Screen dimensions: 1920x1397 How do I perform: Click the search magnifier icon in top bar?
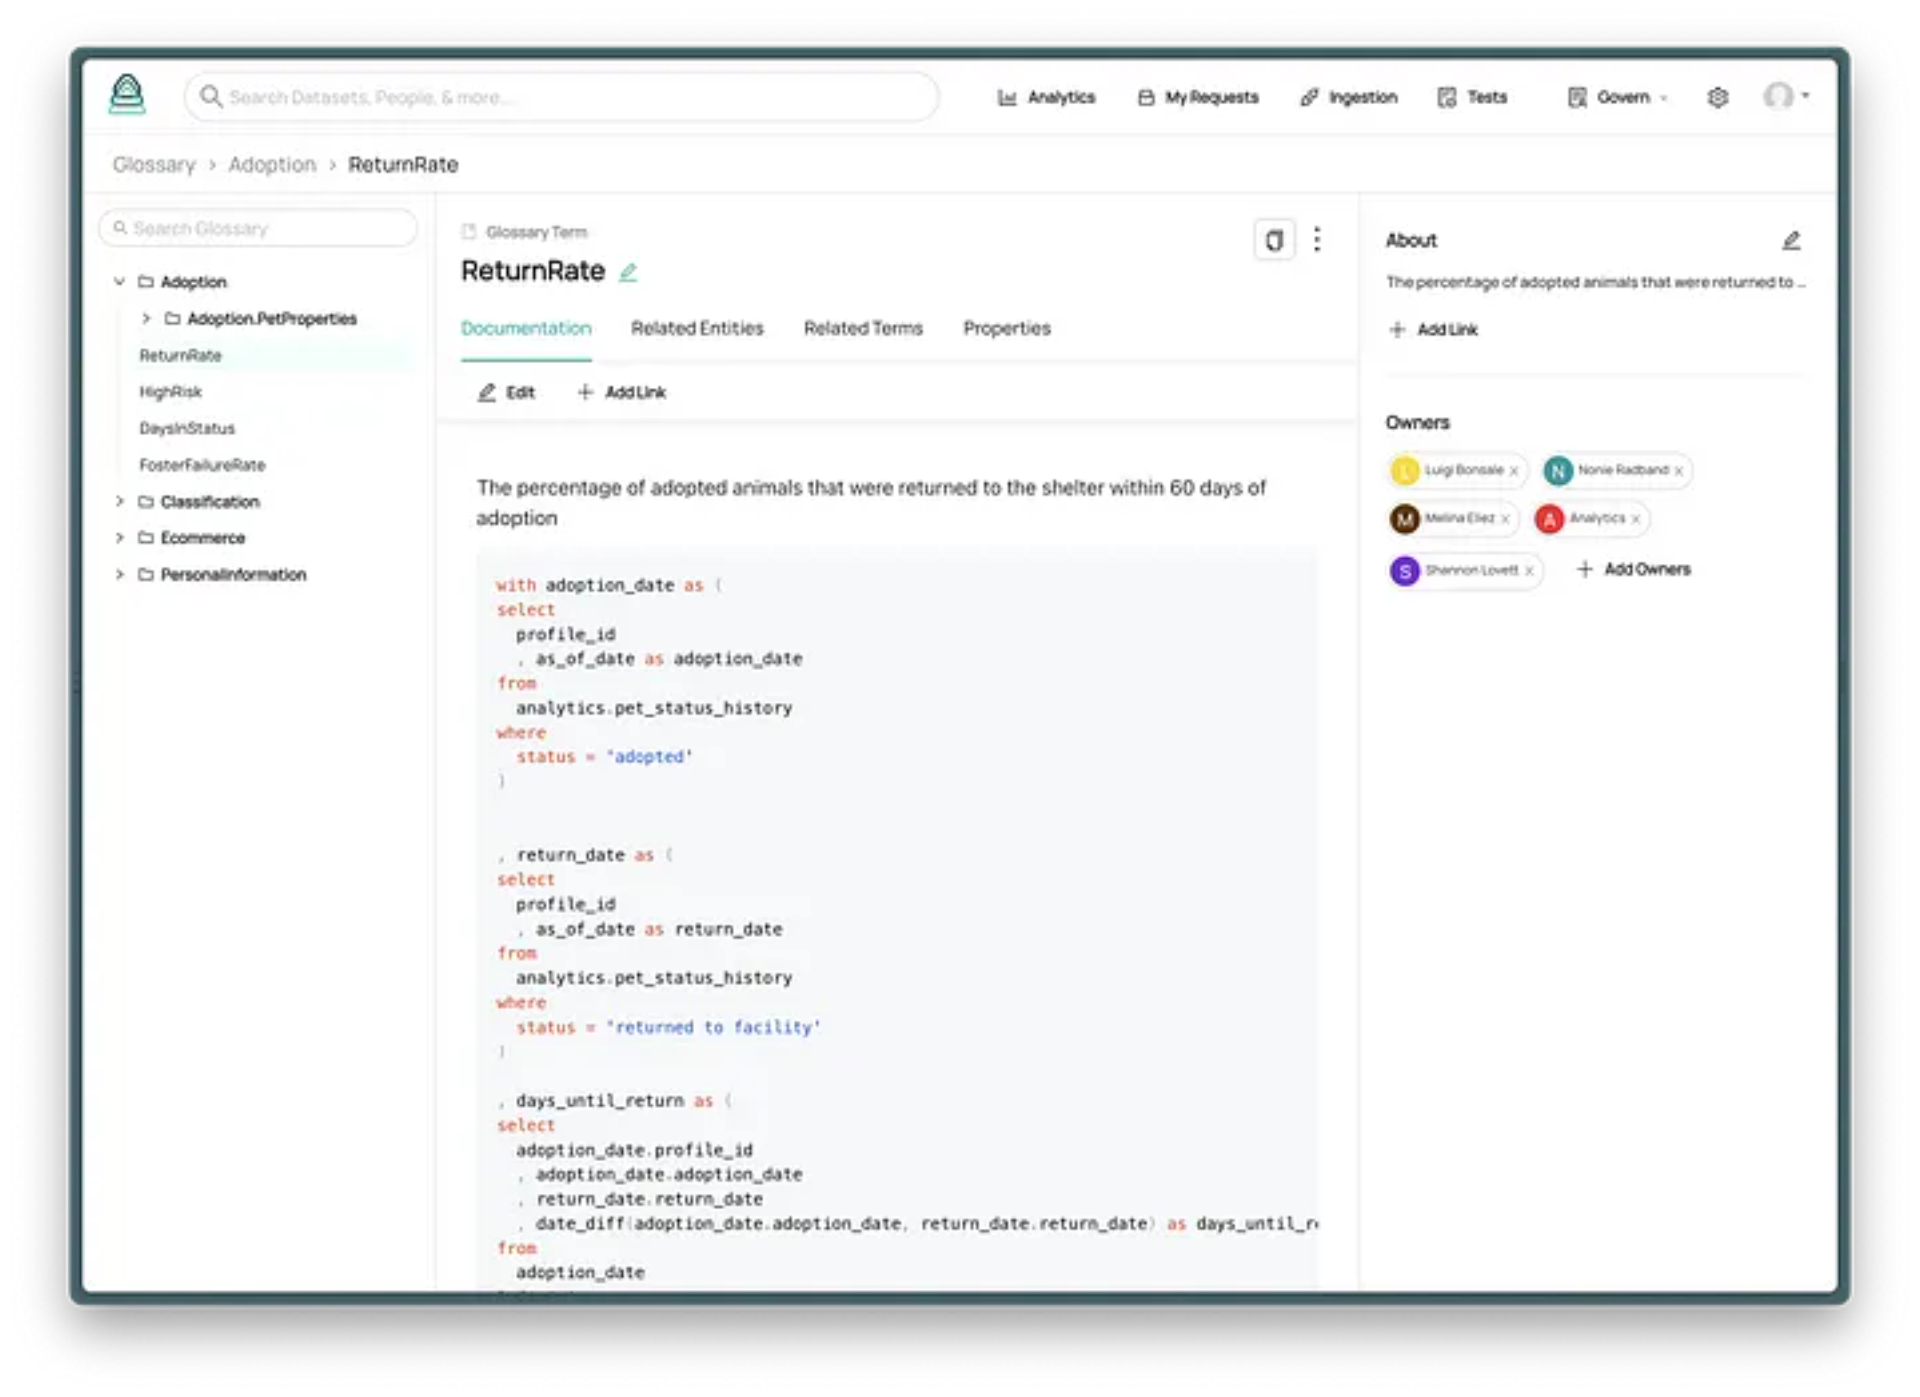click(210, 96)
